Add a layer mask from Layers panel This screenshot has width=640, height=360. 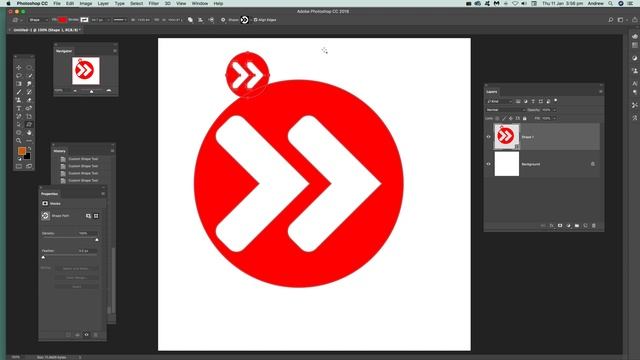point(560,225)
